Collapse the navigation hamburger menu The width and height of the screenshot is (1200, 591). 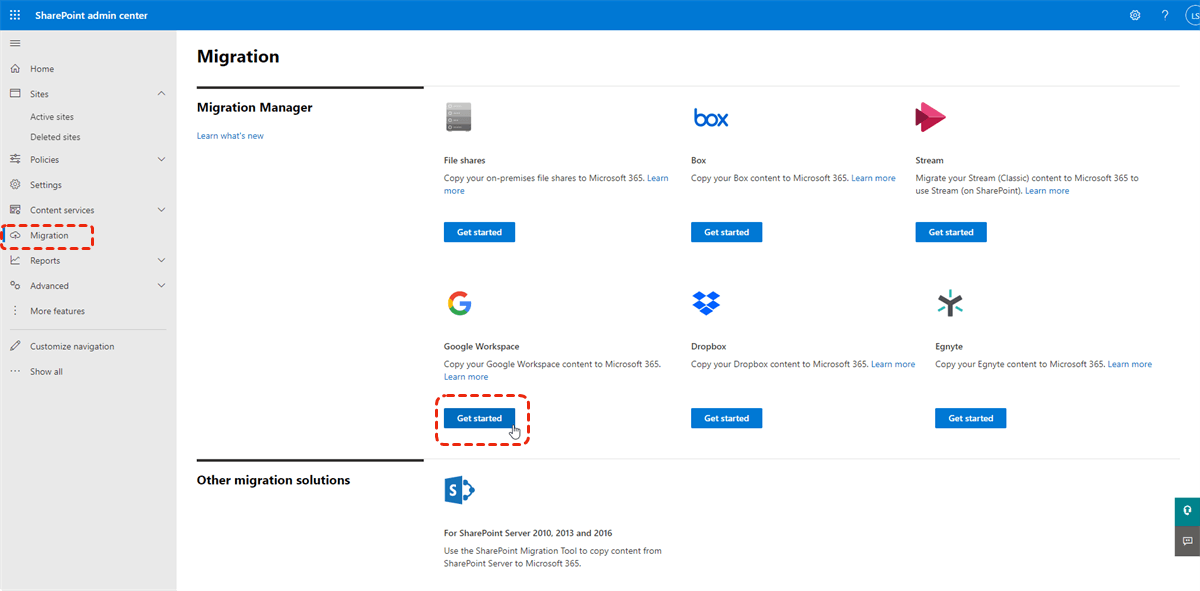15,43
